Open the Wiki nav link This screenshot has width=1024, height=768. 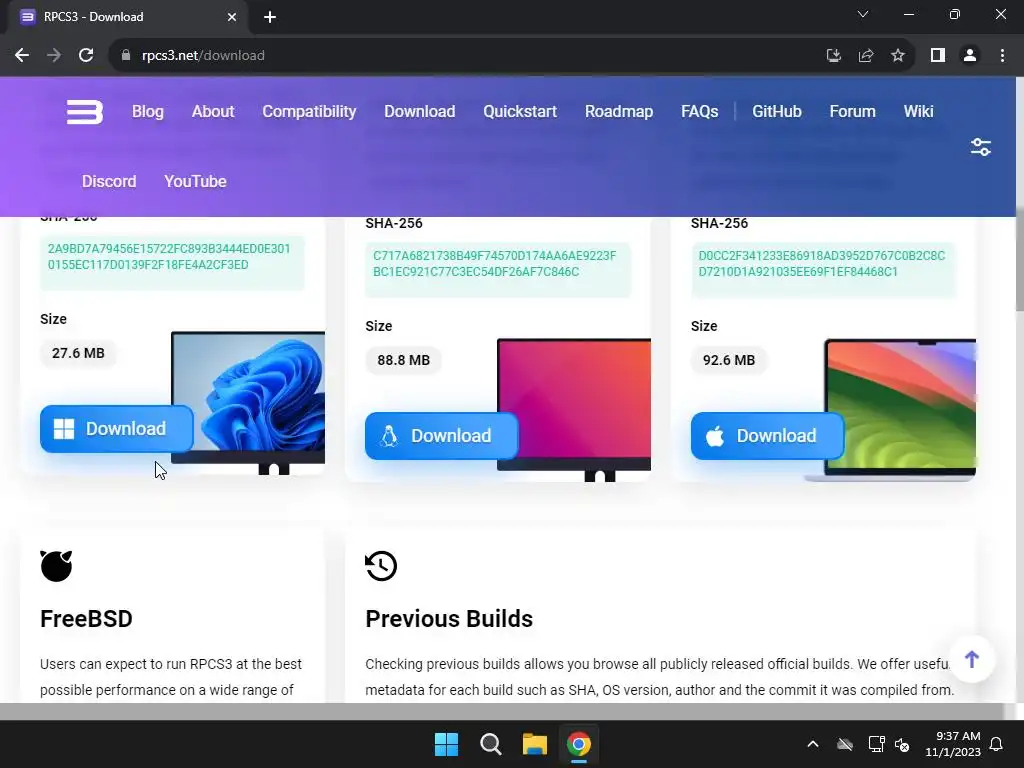pos(918,112)
